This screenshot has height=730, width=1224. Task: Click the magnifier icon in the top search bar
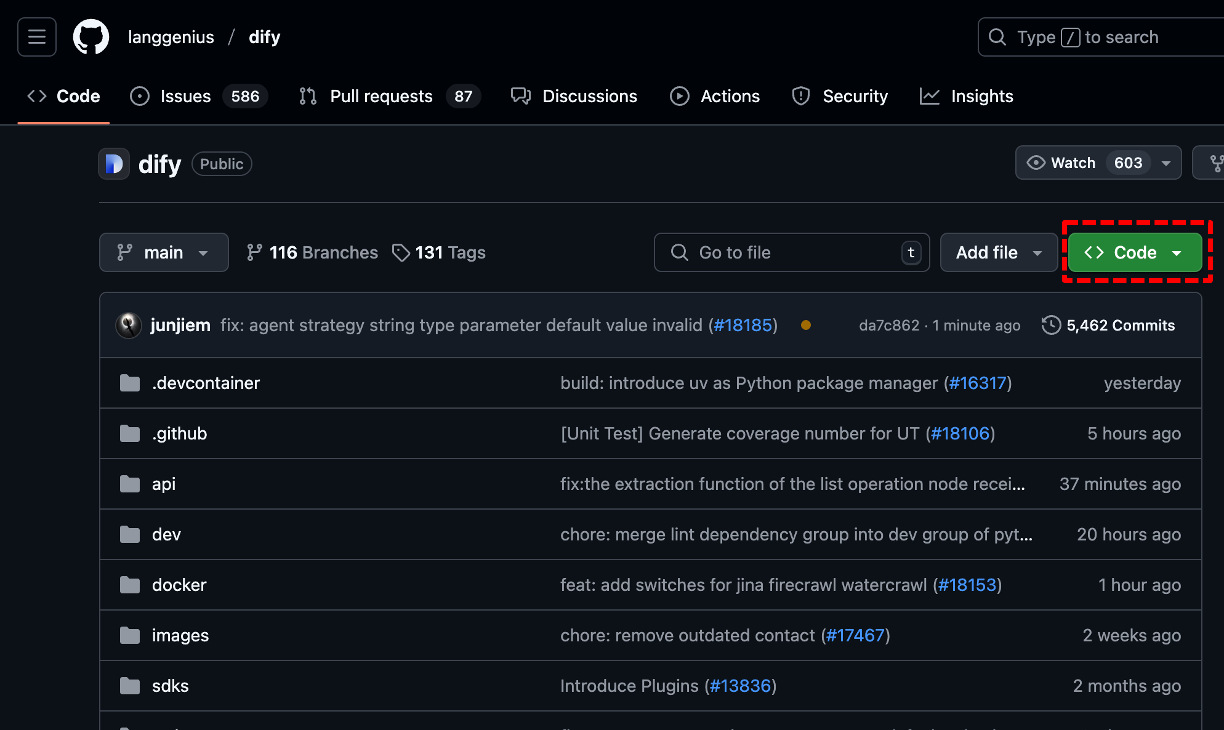(997, 37)
